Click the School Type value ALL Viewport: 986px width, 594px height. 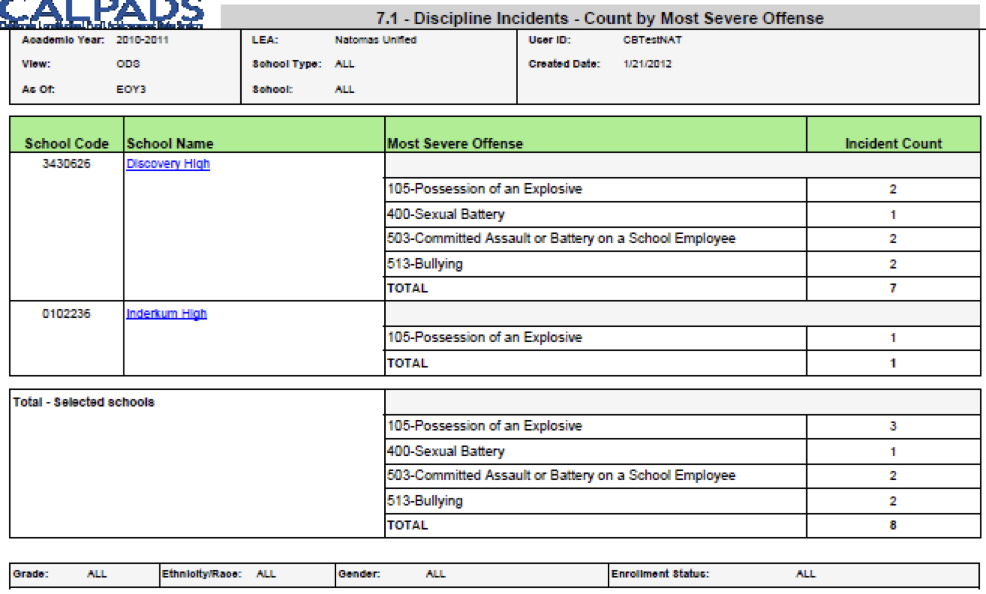coord(345,64)
